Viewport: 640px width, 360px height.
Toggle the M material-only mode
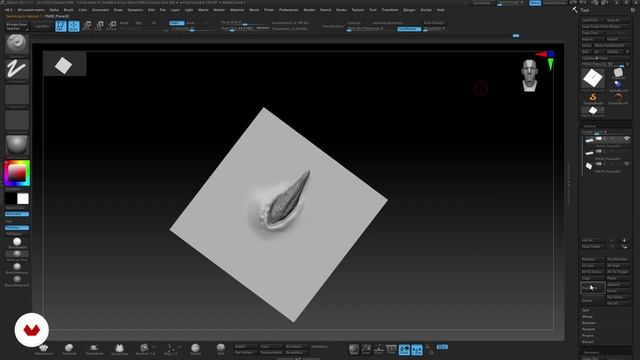pos(154,23)
